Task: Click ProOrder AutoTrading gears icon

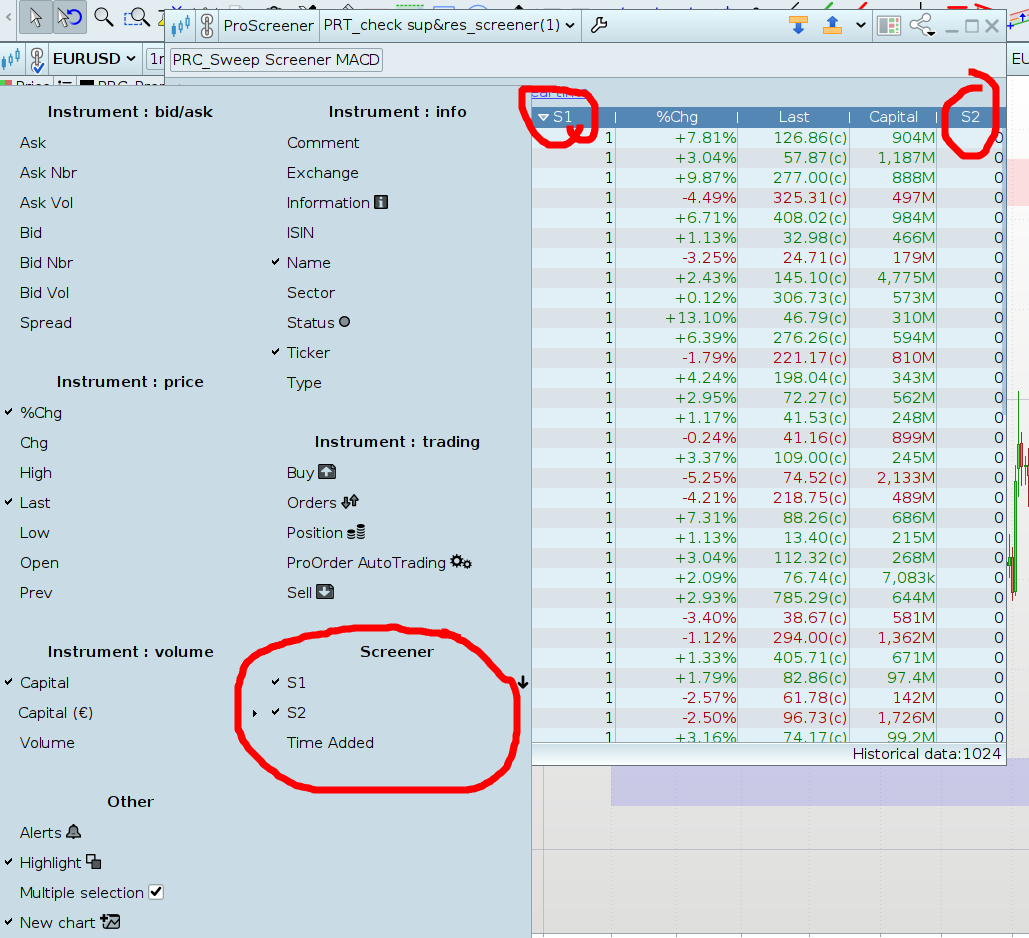Action: [461, 562]
